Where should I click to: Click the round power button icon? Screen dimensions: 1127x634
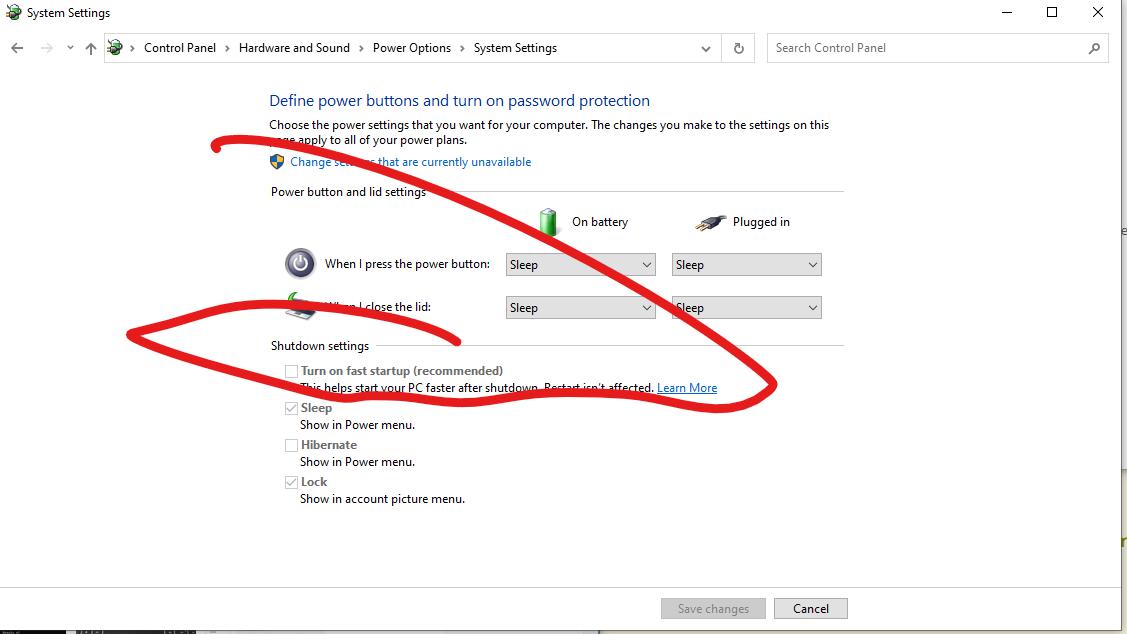(x=299, y=263)
